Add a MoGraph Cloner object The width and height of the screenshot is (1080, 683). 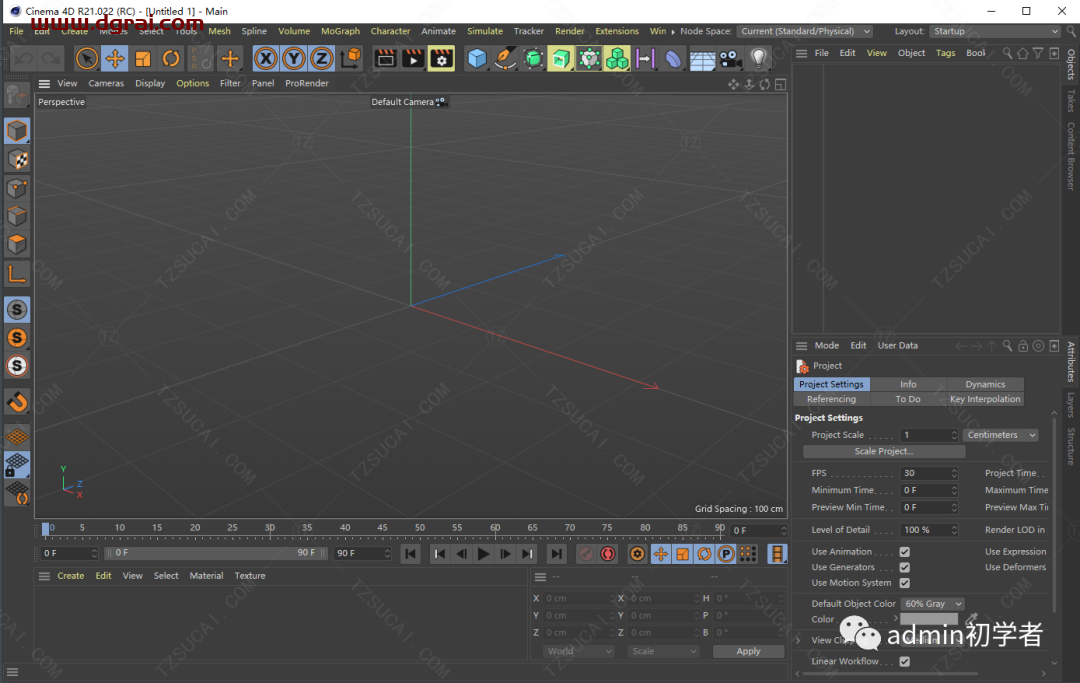(x=589, y=59)
